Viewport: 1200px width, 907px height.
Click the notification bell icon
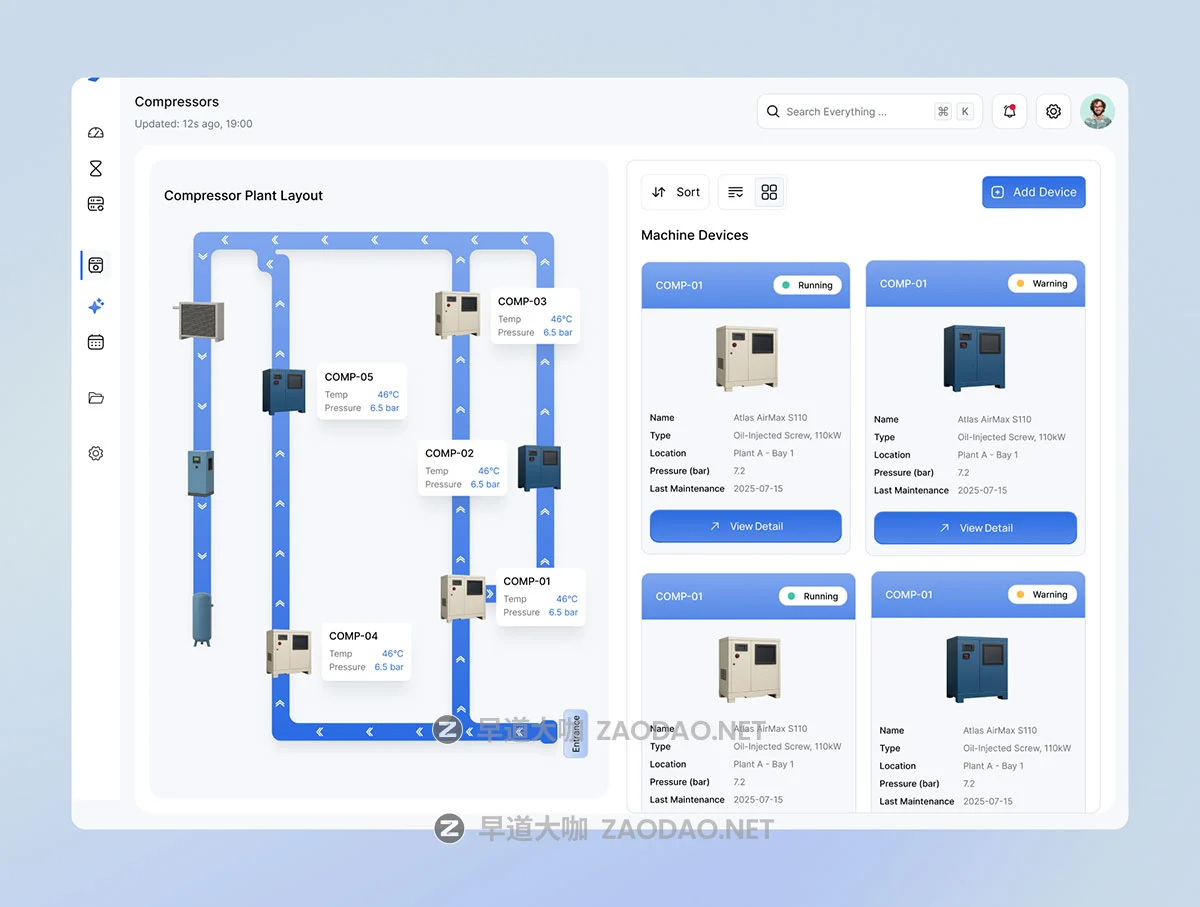(x=1009, y=112)
